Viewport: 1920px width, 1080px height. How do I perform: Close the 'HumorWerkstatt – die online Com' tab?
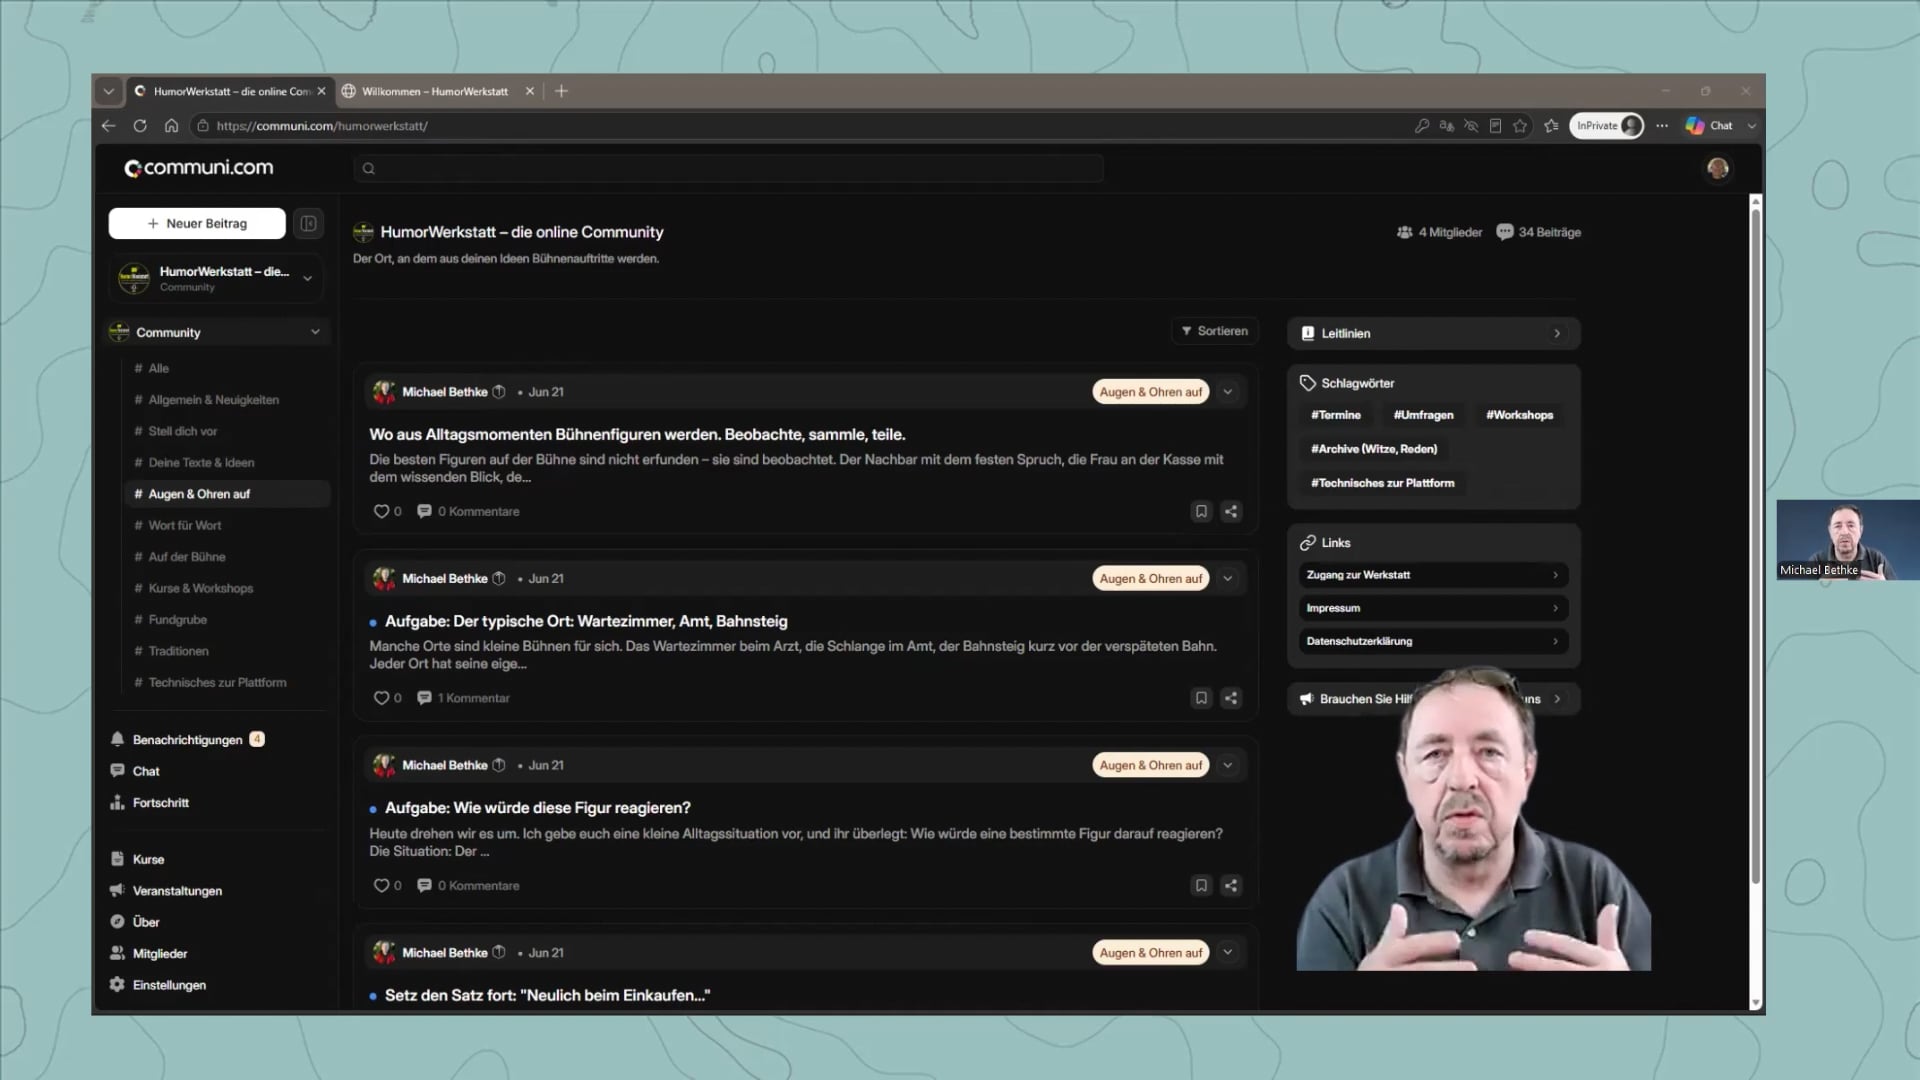click(321, 91)
